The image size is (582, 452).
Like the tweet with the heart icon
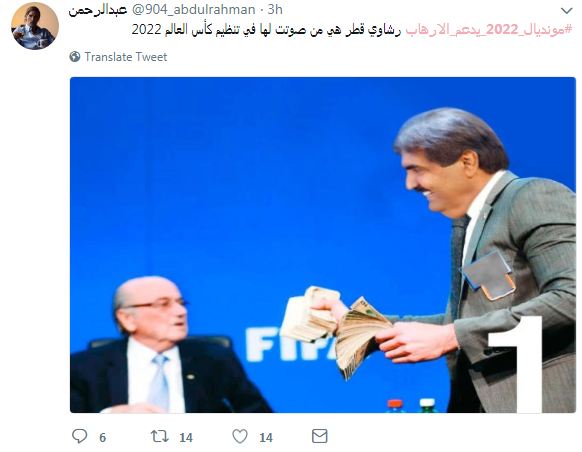pos(240,436)
